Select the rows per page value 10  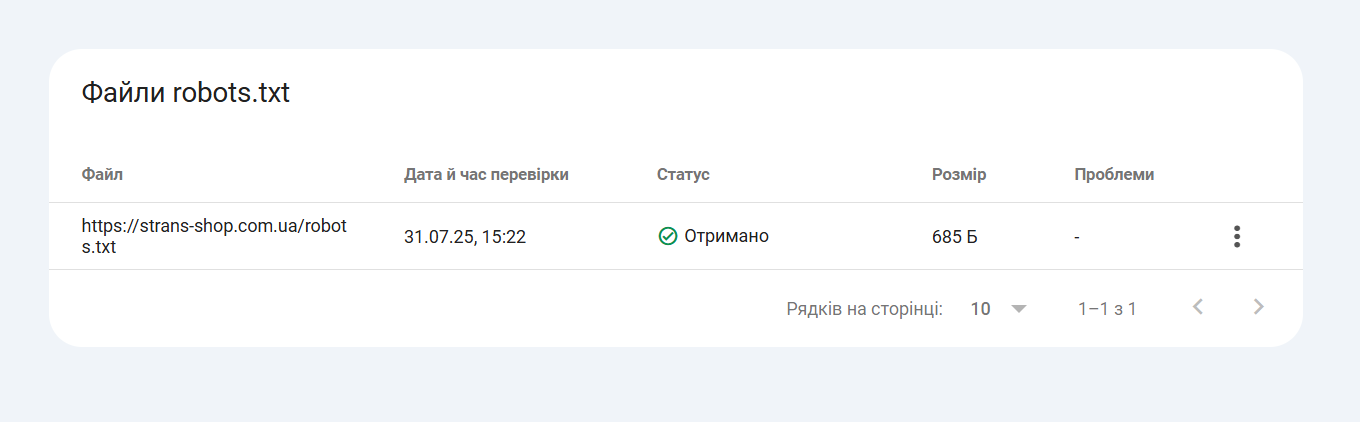980,309
